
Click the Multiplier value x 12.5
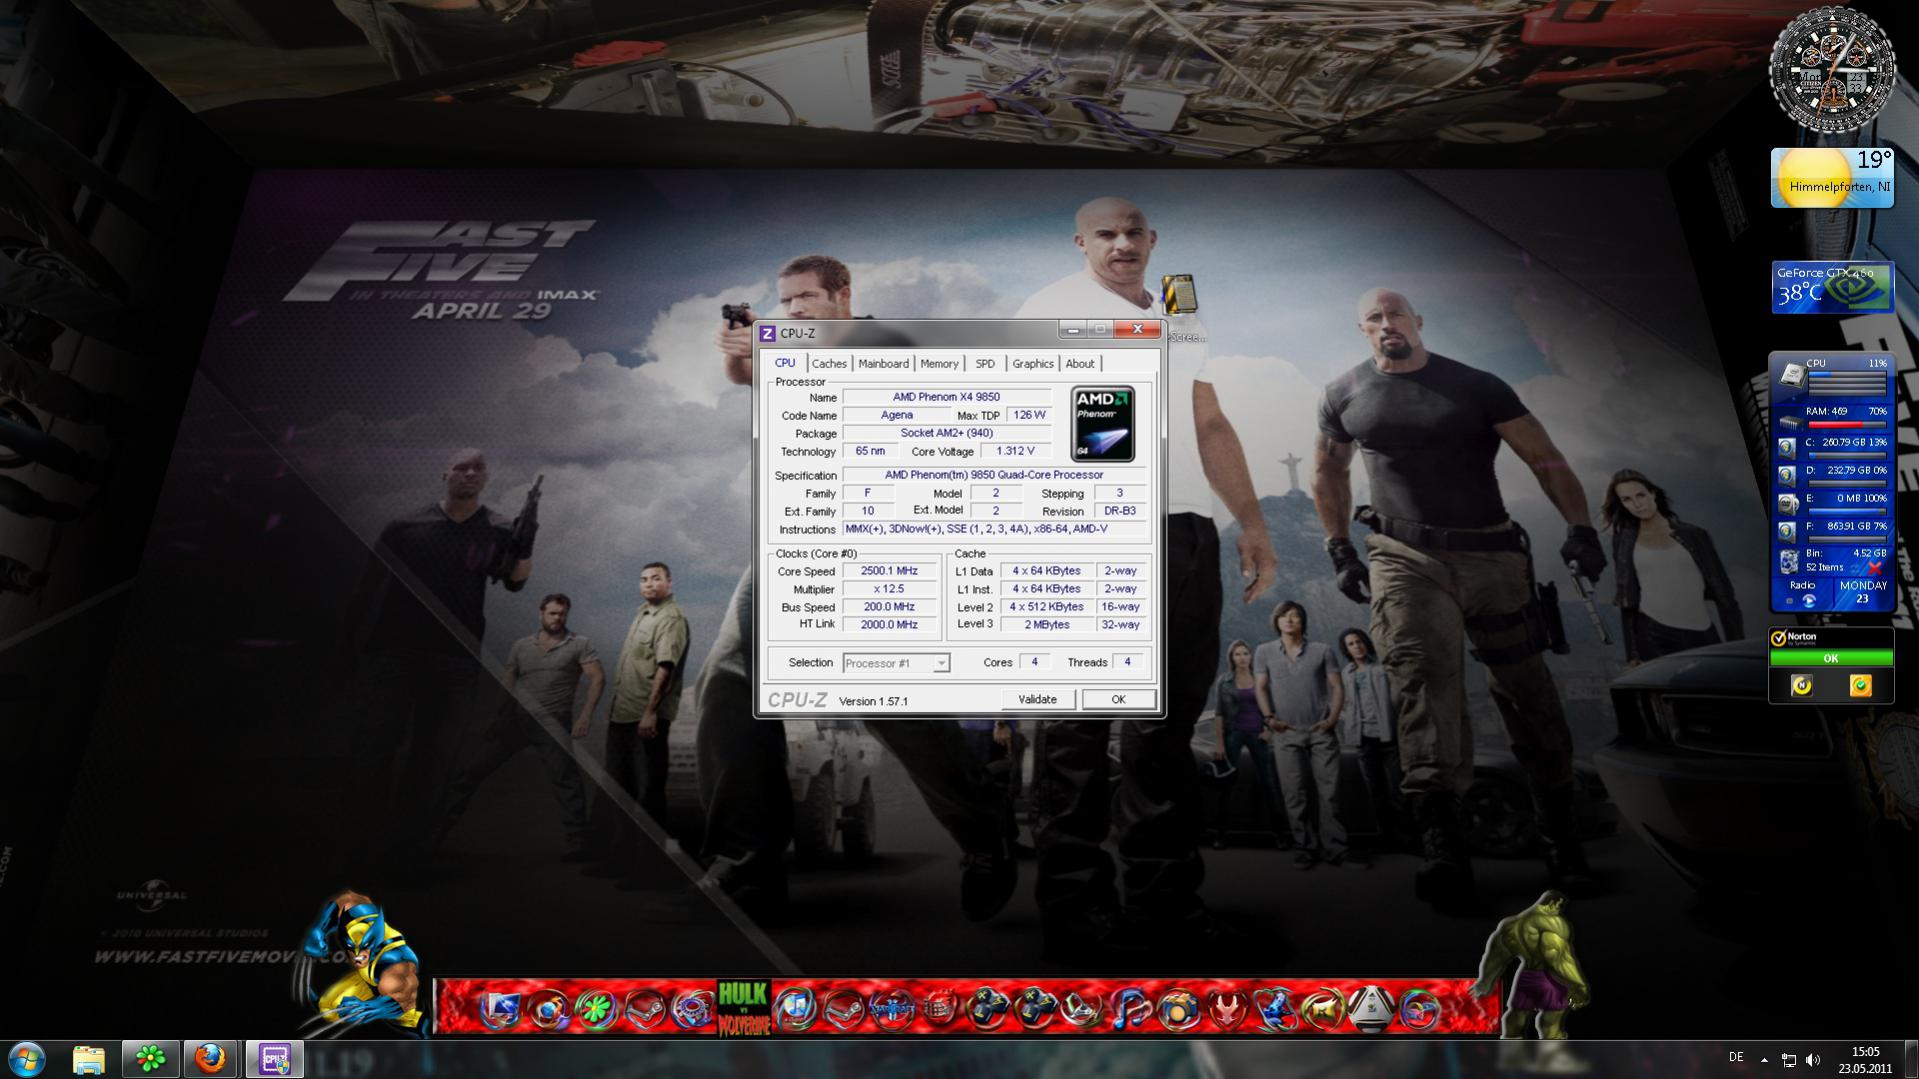889,589
